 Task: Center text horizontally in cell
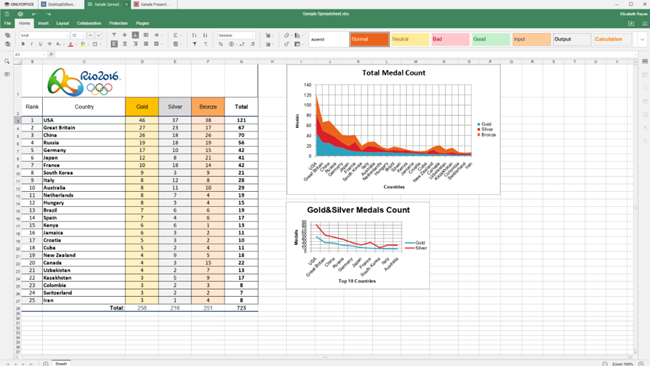tap(125, 44)
